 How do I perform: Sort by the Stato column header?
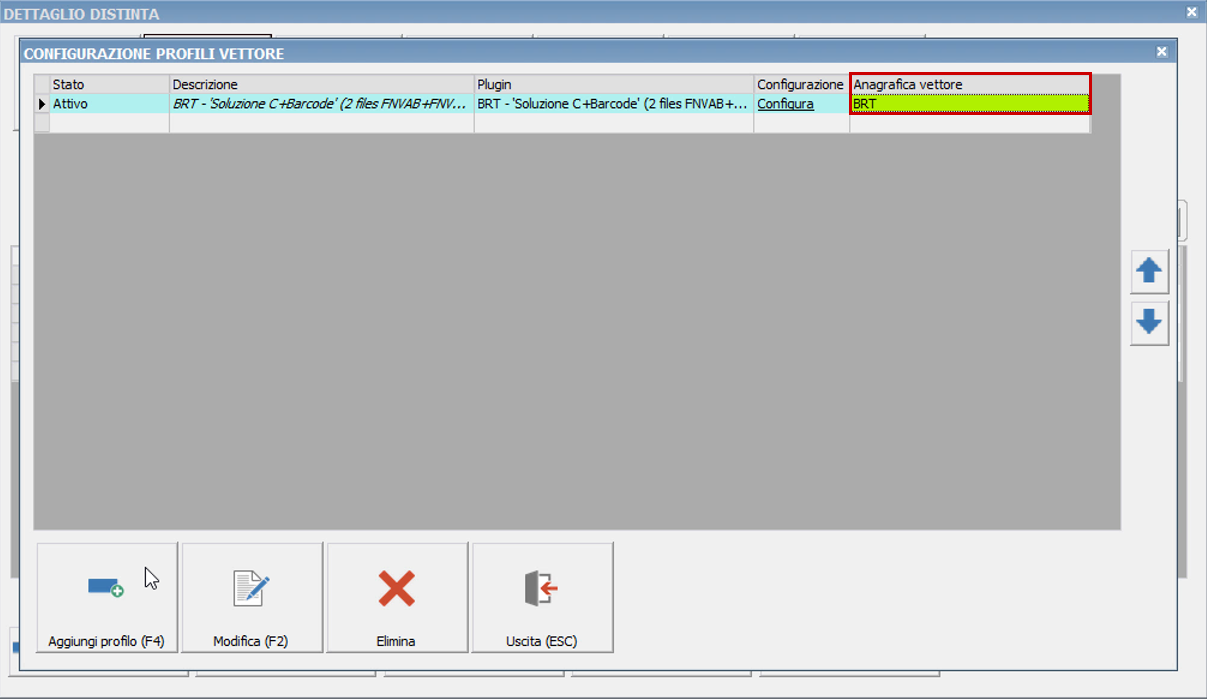(109, 85)
